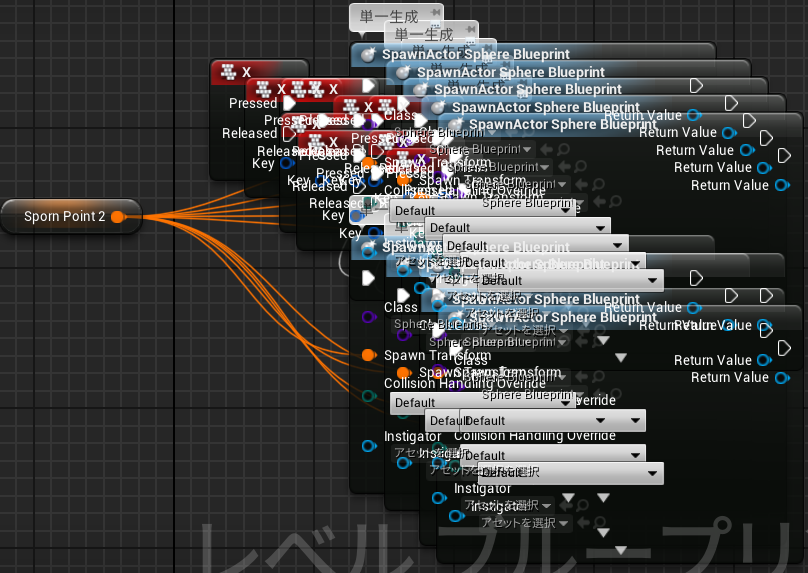This screenshot has height=573, width=808.
Task: Click the orange Spawn Transform pin on the rear lower node
Action: tap(368, 355)
